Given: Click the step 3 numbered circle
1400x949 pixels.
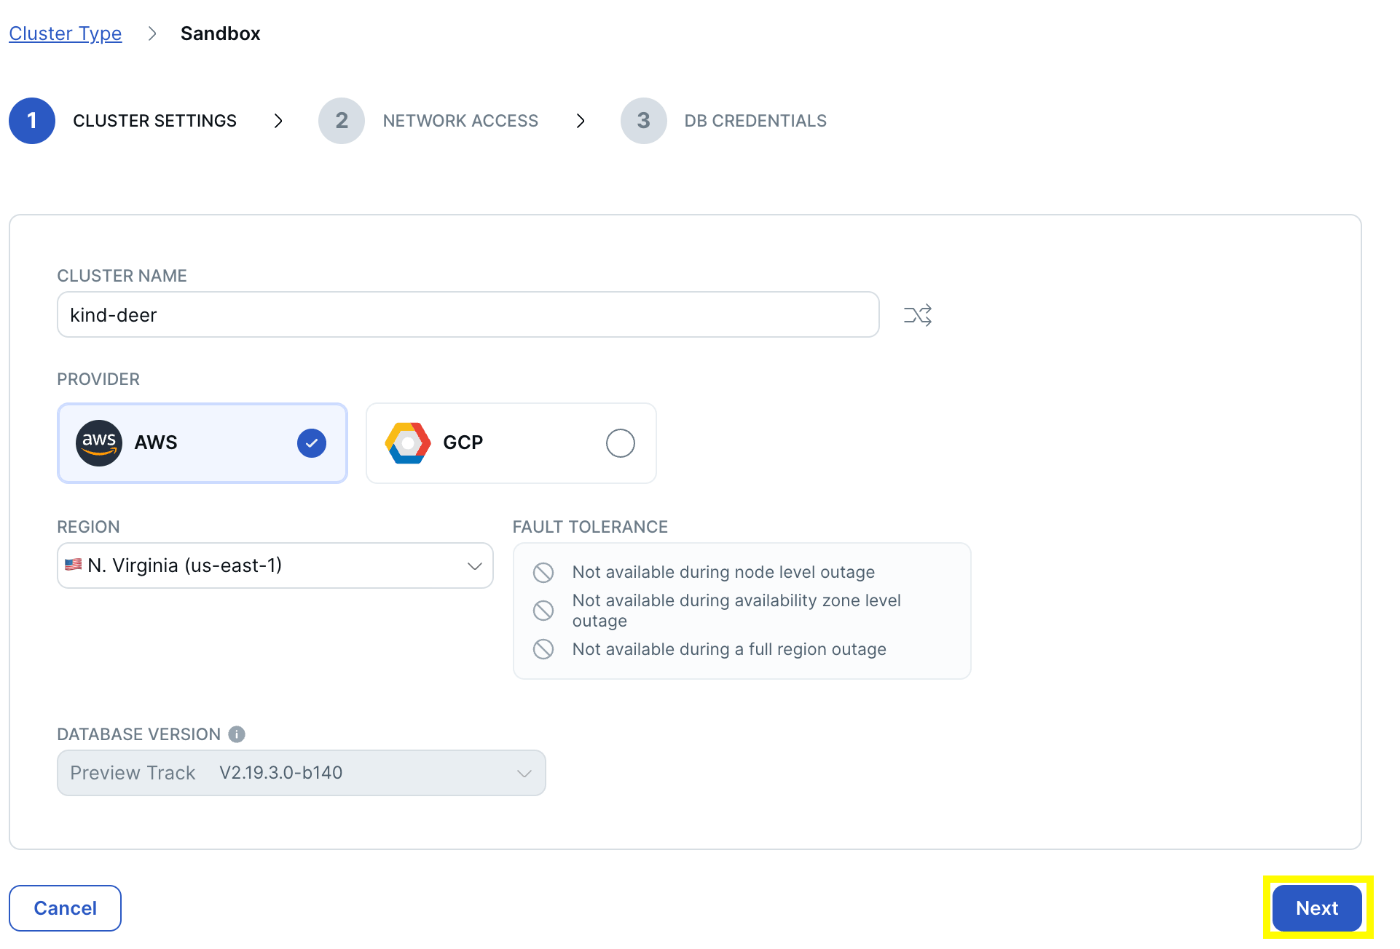Looking at the screenshot, I should coord(643,120).
